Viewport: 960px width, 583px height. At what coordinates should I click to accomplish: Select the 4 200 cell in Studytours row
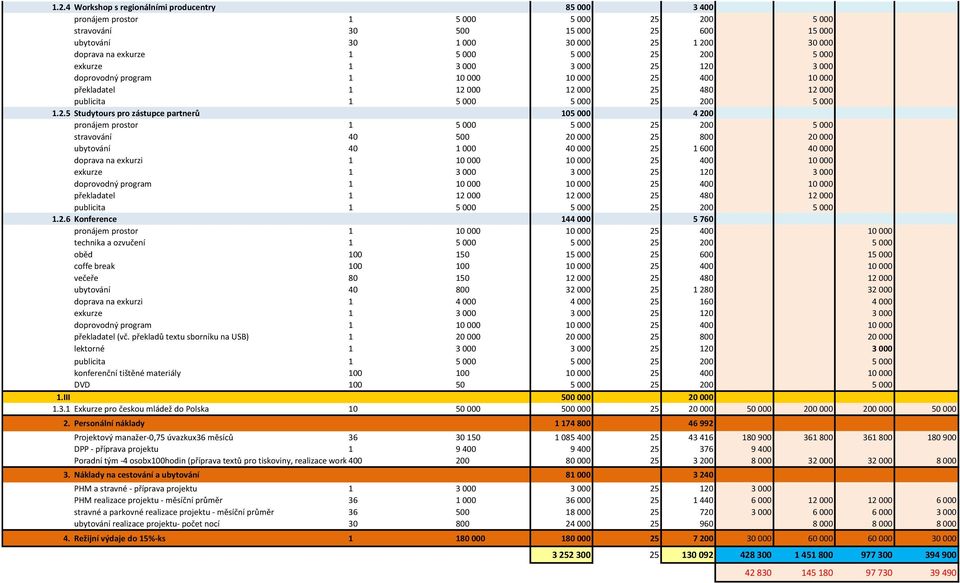tap(701, 113)
